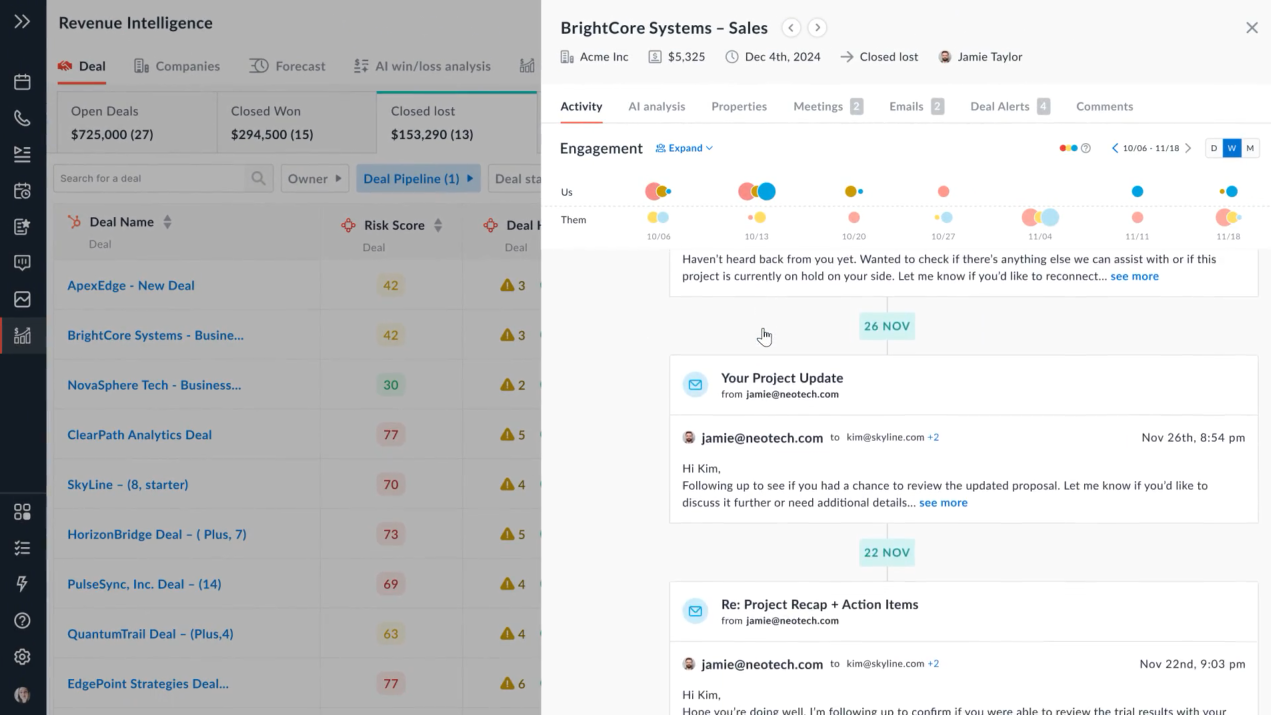Screen dimensions: 1271x715
Task: Open the lightning bolt automation icon
Action: tap(22, 584)
